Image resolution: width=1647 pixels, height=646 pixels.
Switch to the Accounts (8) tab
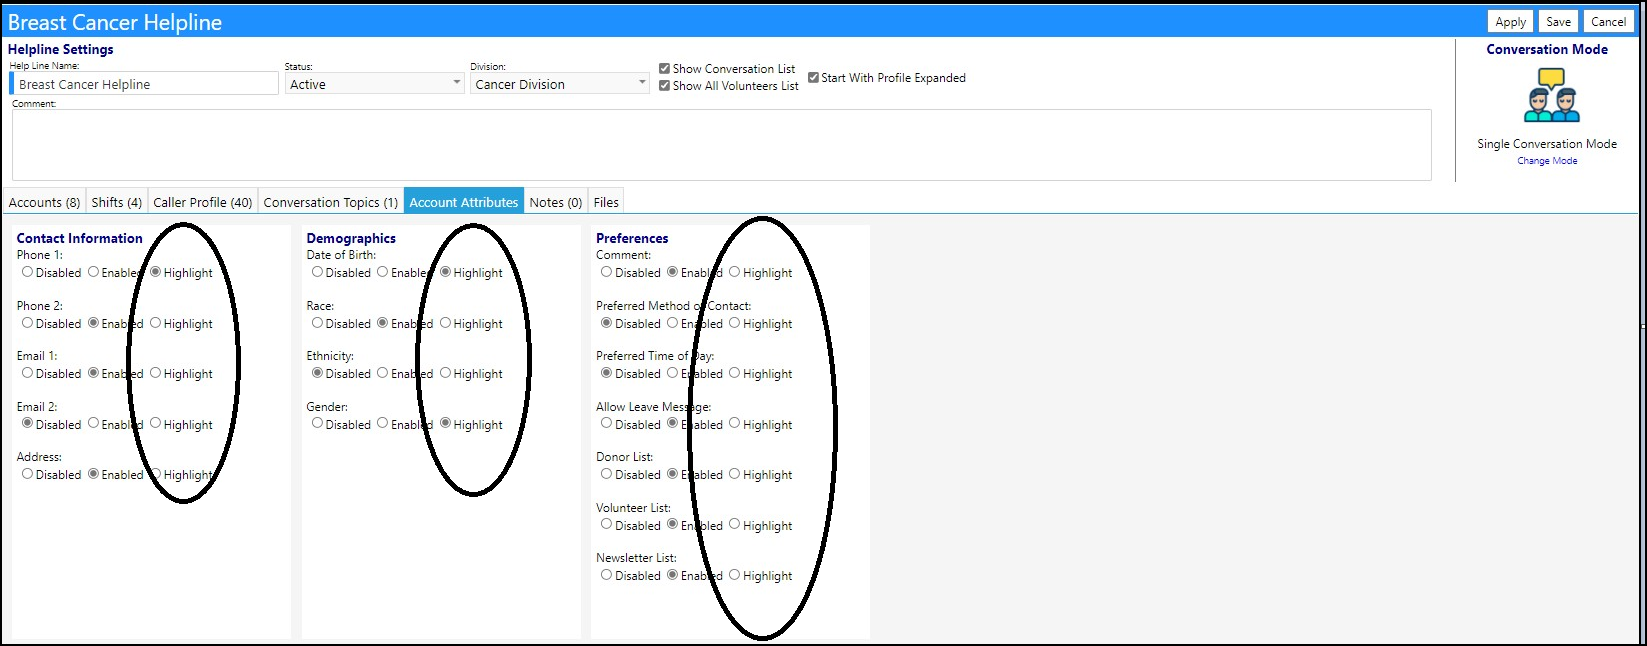click(x=44, y=202)
